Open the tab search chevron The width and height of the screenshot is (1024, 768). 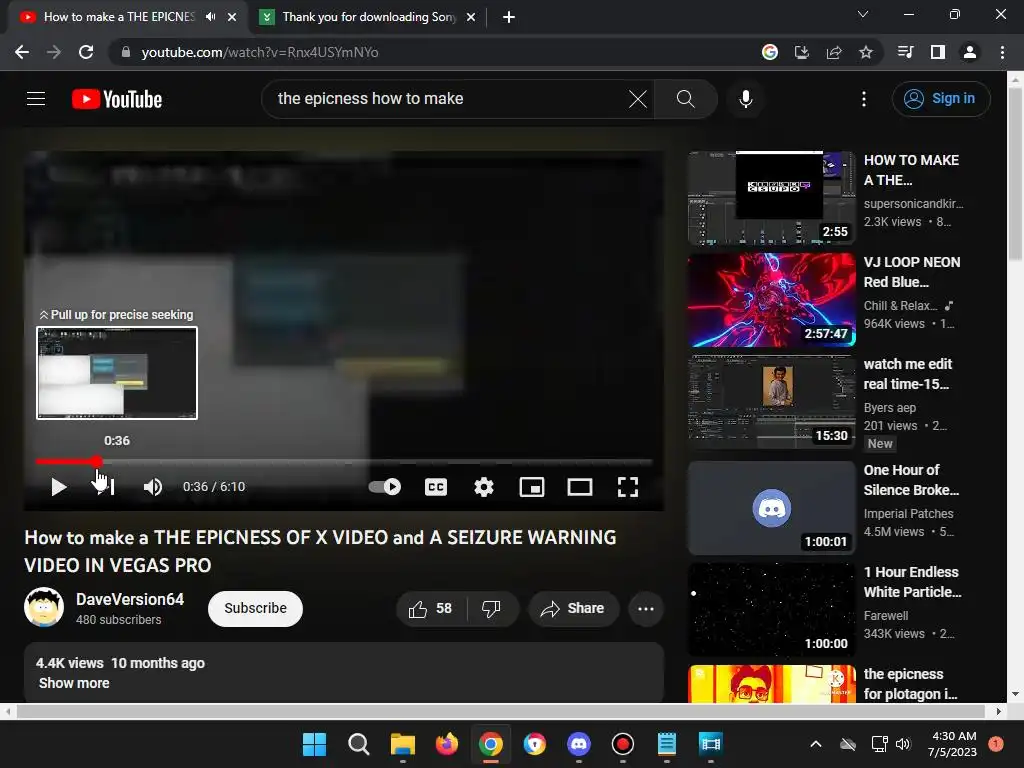coord(863,14)
